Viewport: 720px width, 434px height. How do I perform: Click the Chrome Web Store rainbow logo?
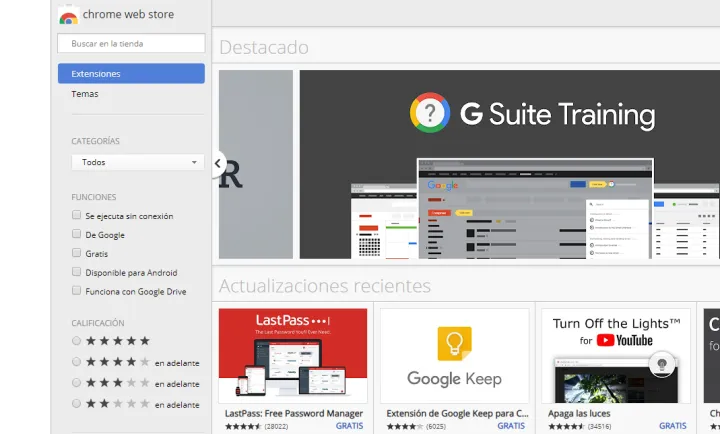69,16
